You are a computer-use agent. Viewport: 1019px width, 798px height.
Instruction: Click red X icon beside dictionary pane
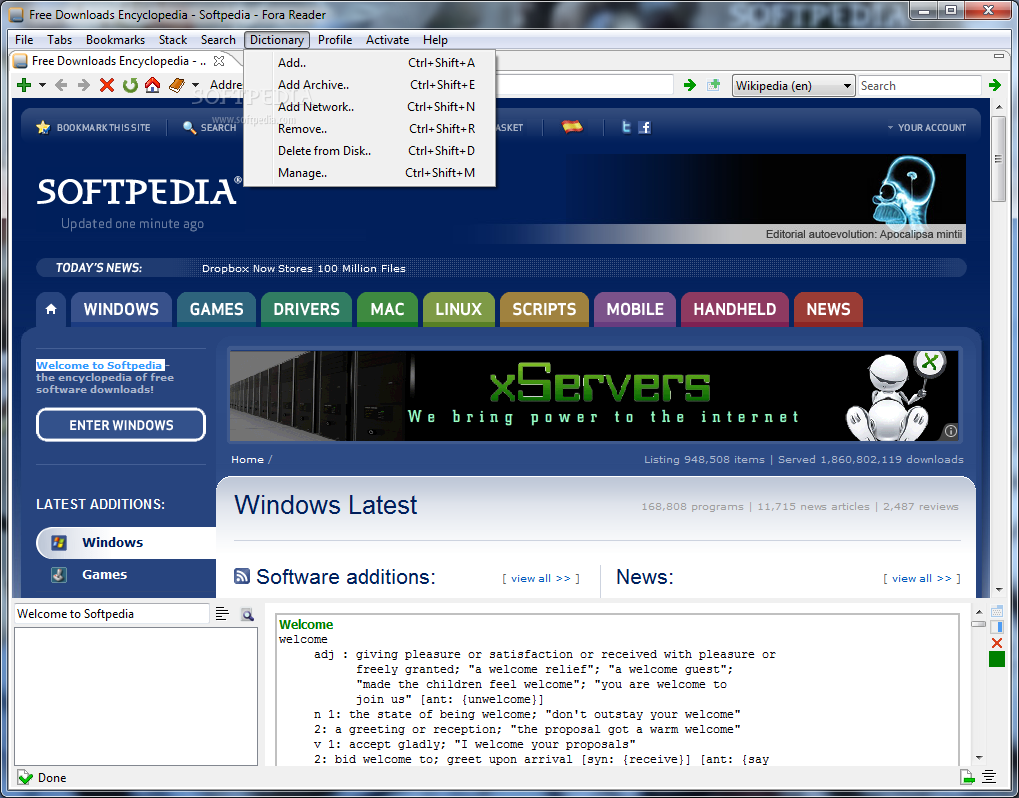[x=997, y=643]
